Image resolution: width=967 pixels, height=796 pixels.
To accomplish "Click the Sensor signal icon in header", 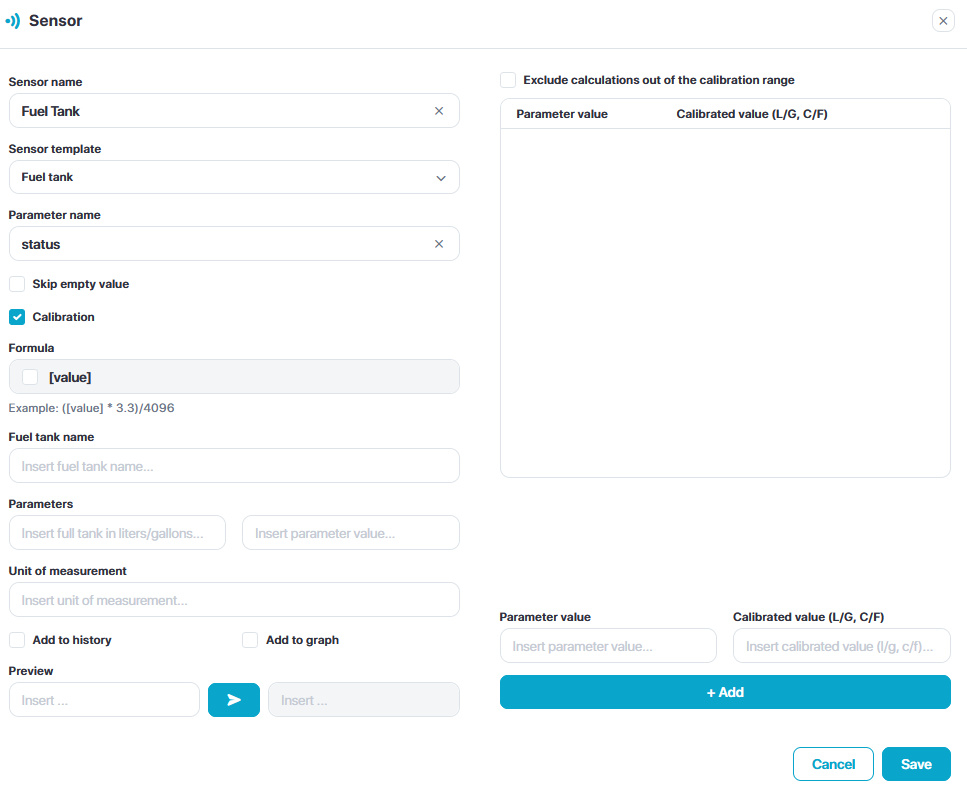I will pyautogui.click(x=13, y=20).
